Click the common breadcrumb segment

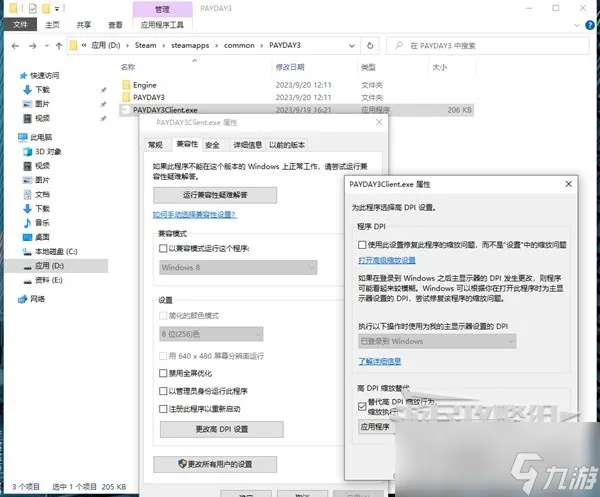coord(239,45)
